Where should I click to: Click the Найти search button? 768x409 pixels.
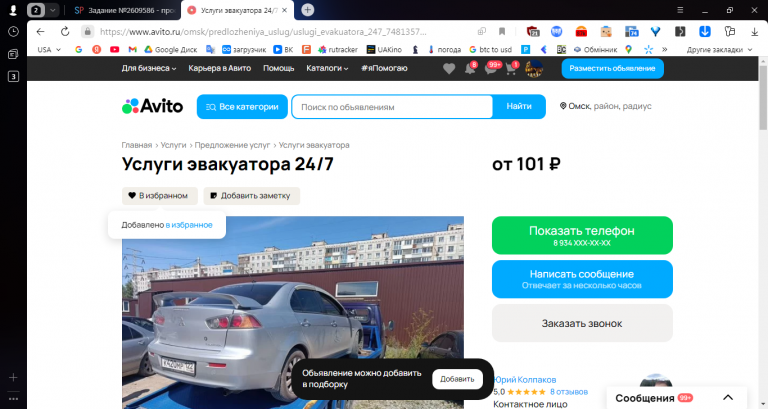[x=519, y=106]
